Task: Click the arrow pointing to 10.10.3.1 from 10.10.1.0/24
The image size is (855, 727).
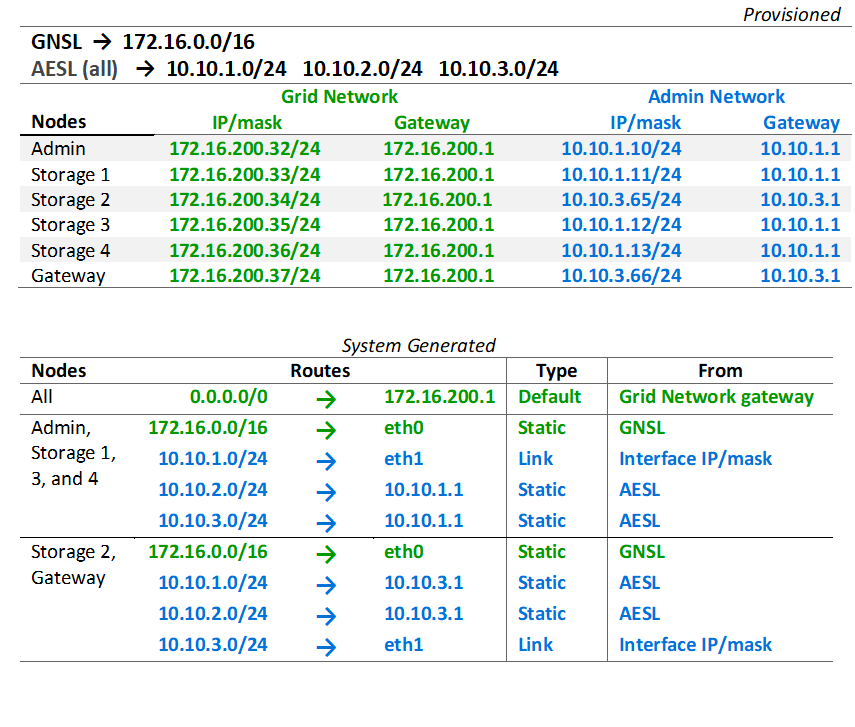Action: click(326, 583)
